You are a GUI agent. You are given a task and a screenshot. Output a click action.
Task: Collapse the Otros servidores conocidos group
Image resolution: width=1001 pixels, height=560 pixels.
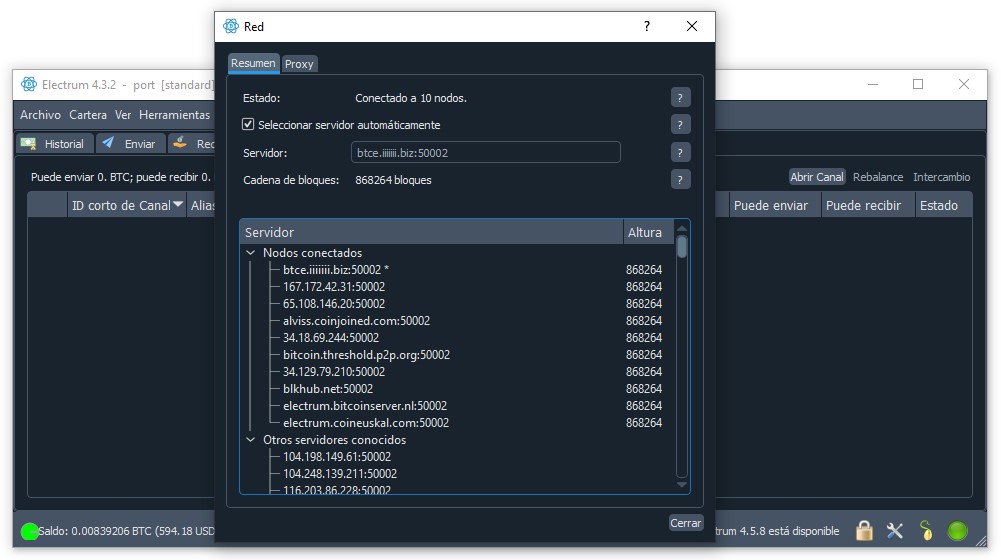click(x=251, y=440)
